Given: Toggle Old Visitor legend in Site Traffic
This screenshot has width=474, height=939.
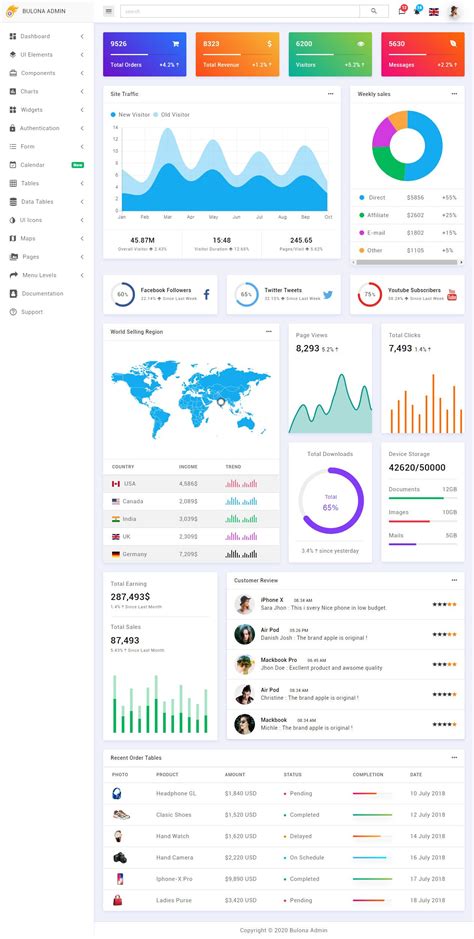Looking at the screenshot, I should (x=171, y=114).
